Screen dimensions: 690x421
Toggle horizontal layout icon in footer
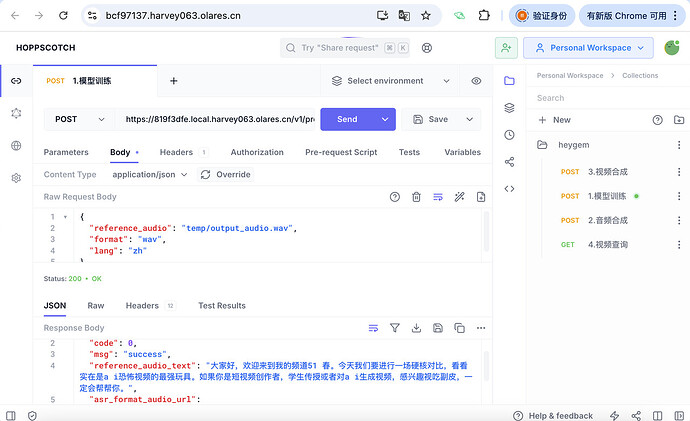coord(657,416)
